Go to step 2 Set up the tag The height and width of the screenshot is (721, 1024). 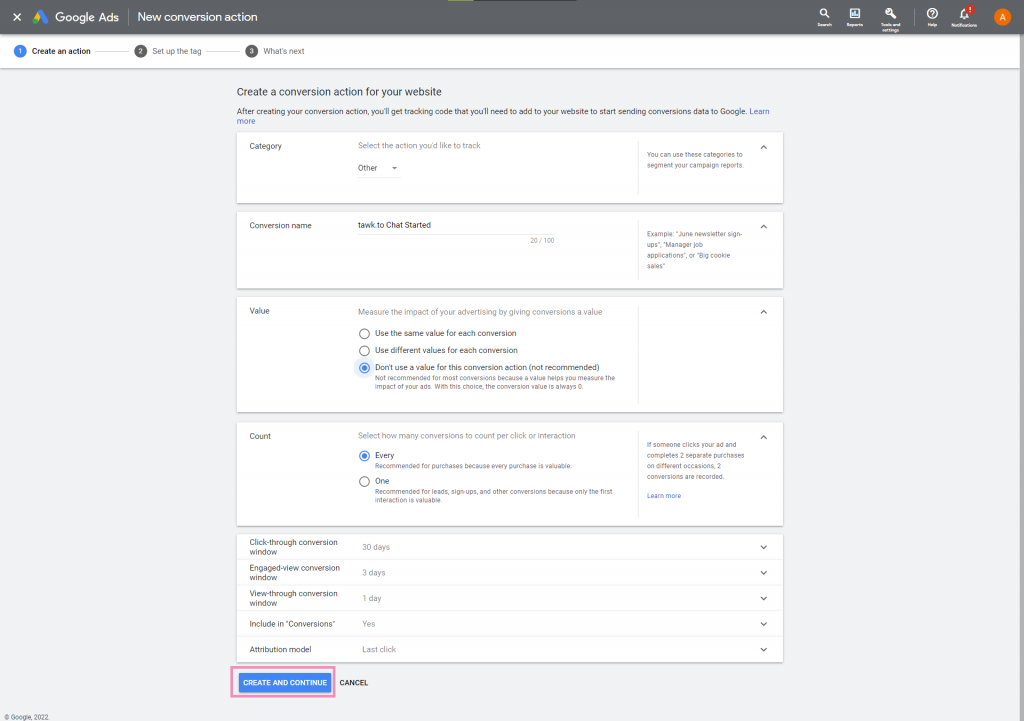(x=168, y=51)
